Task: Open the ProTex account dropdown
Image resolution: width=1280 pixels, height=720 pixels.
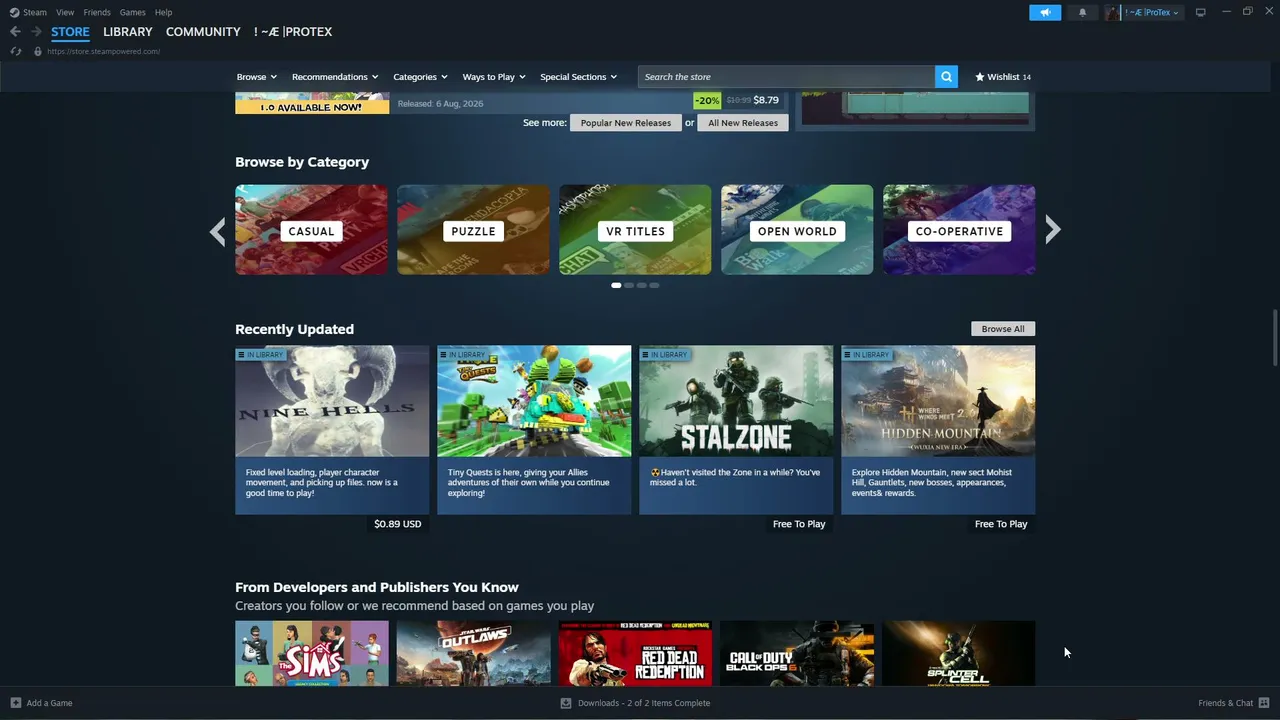Action: pos(1151,12)
